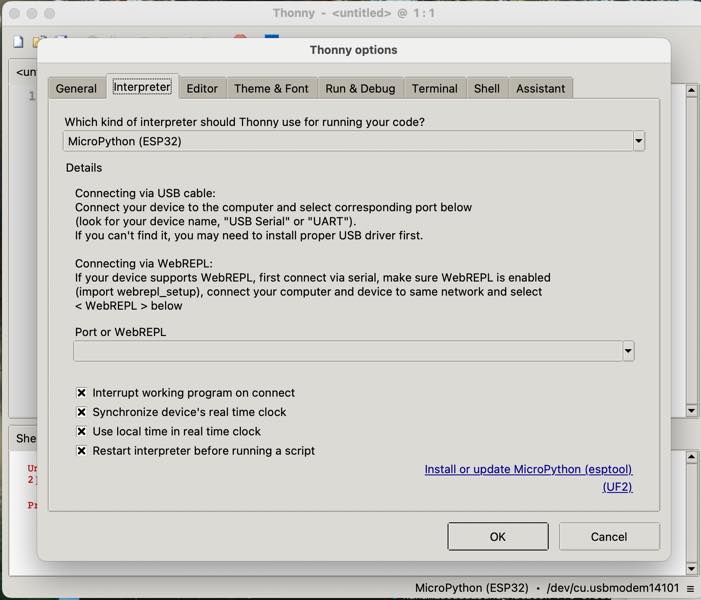Expand the interpreter list arrow button
This screenshot has height=600, width=701.
[638, 141]
